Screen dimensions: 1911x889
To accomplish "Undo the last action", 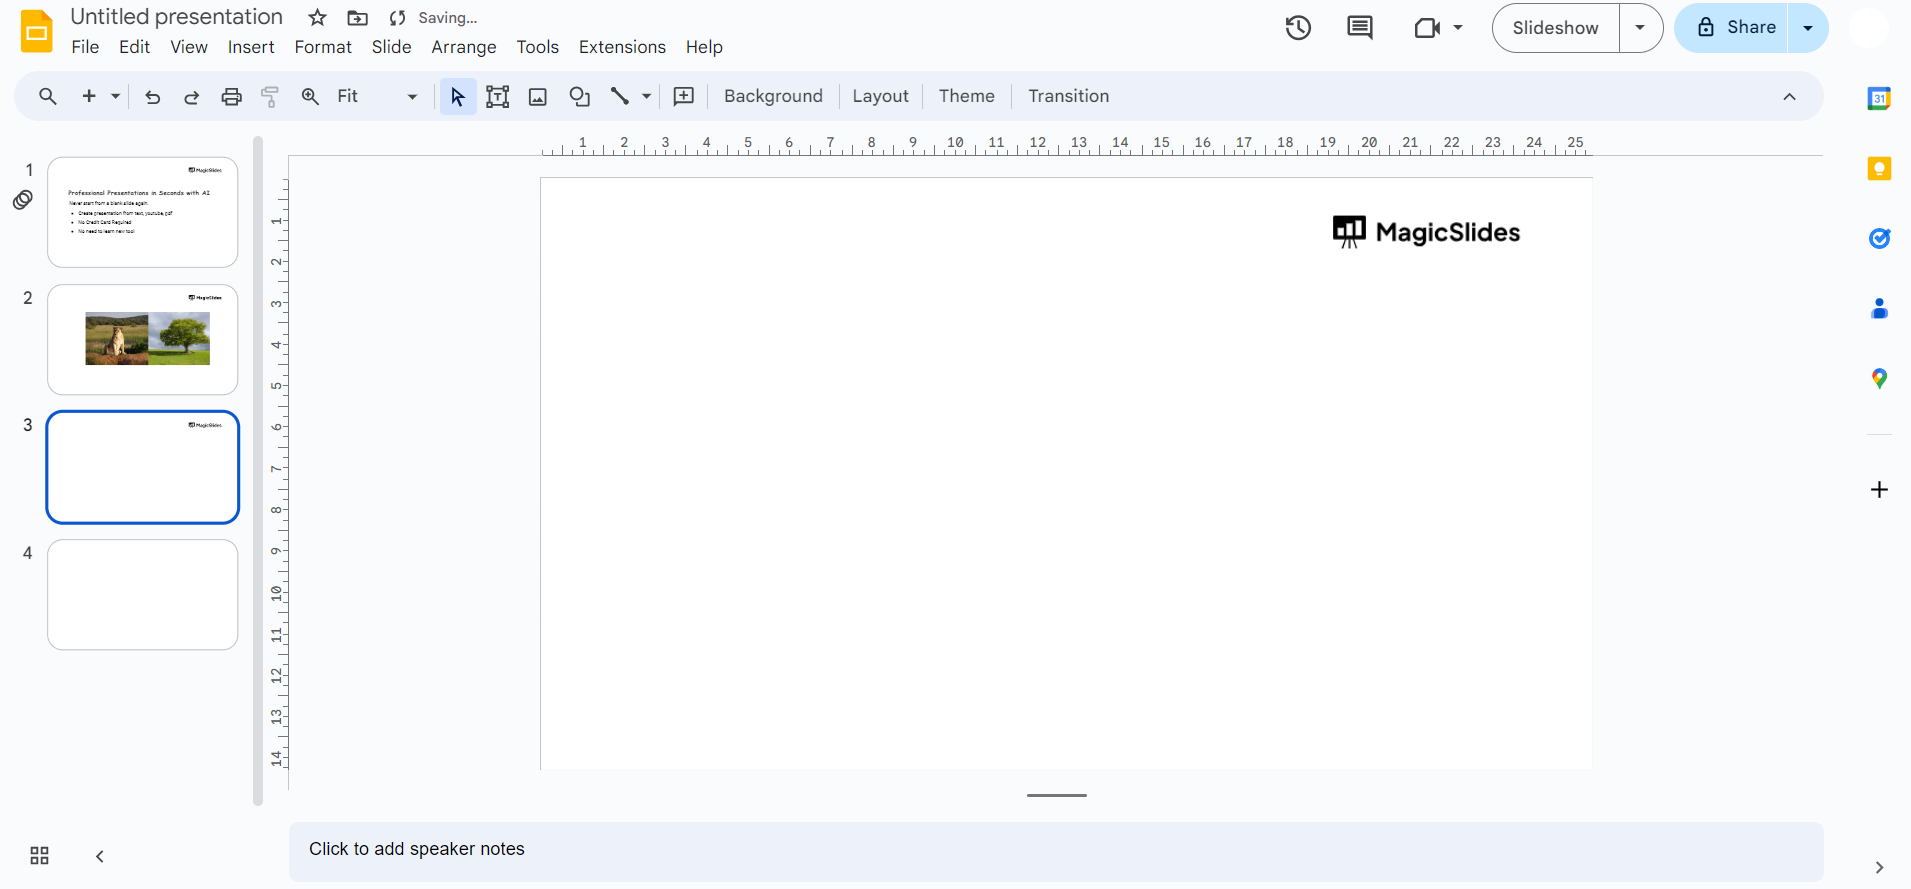I will coord(152,96).
